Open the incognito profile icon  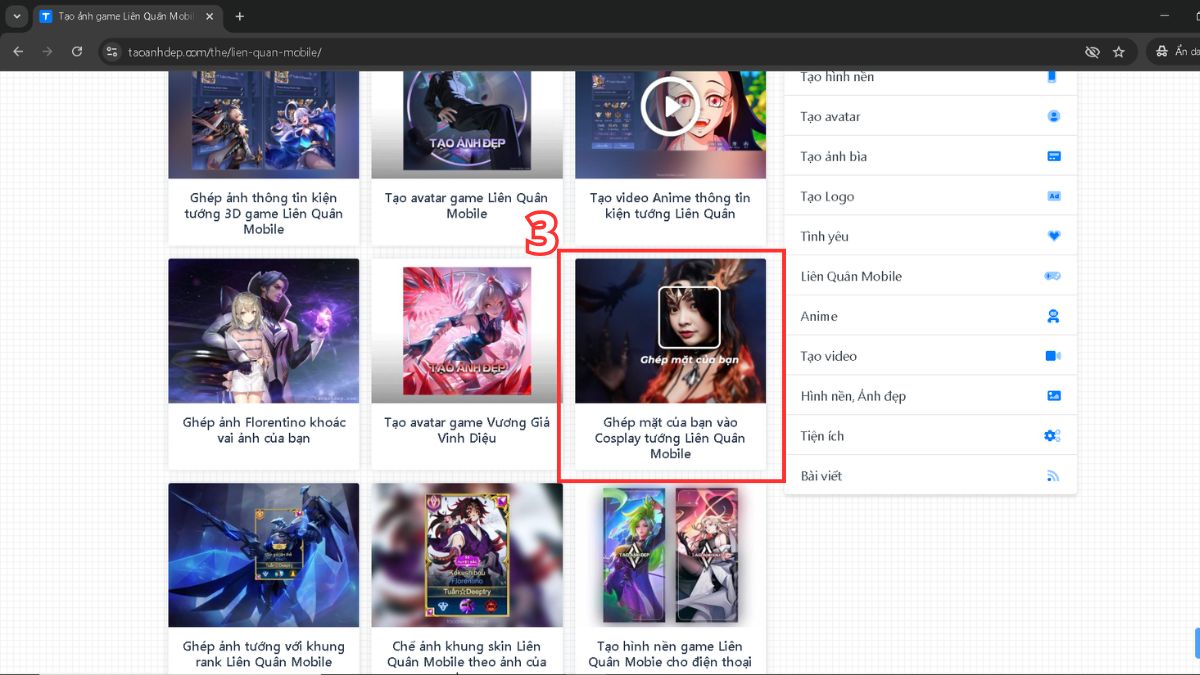pos(1163,52)
